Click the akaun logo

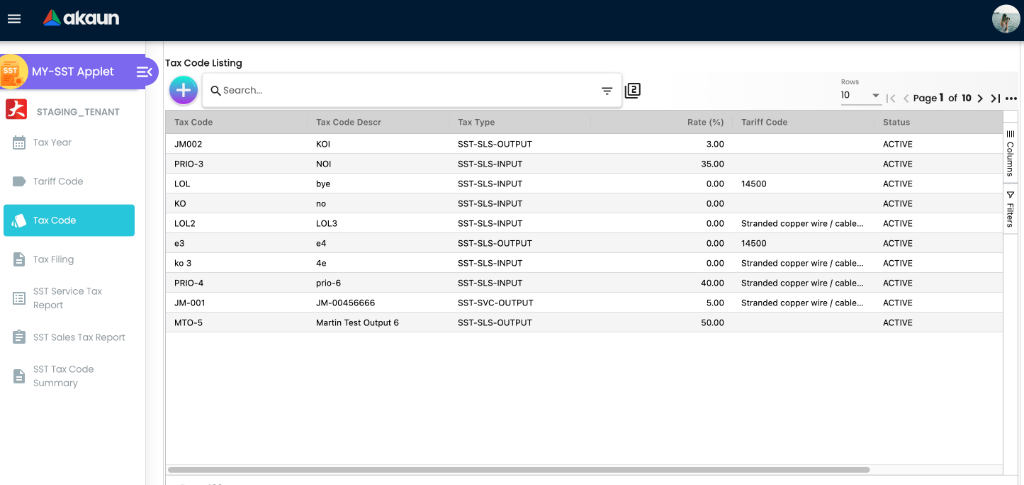pyautogui.click(x=83, y=18)
